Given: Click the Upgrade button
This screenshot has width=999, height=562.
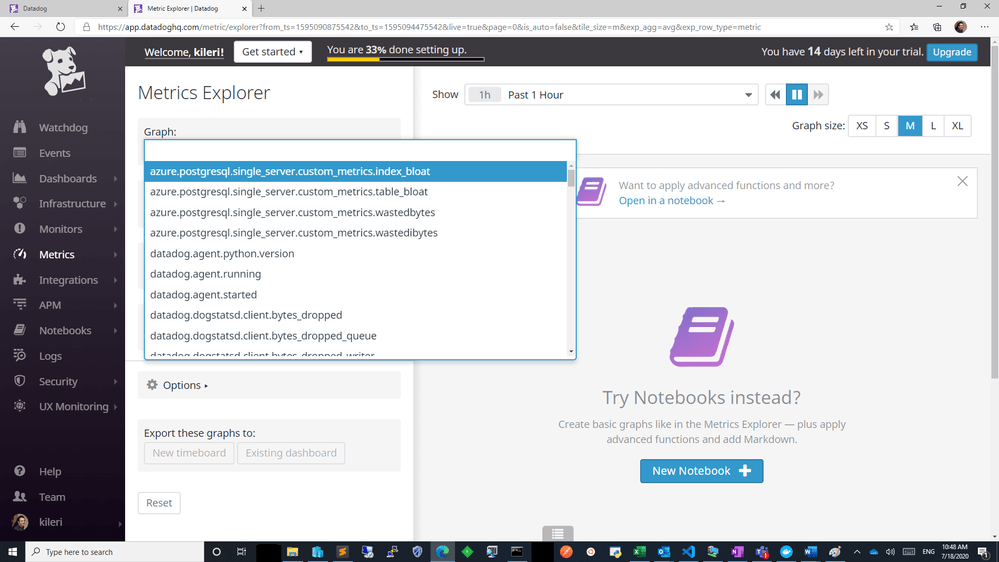Looking at the screenshot, I should 952,52.
